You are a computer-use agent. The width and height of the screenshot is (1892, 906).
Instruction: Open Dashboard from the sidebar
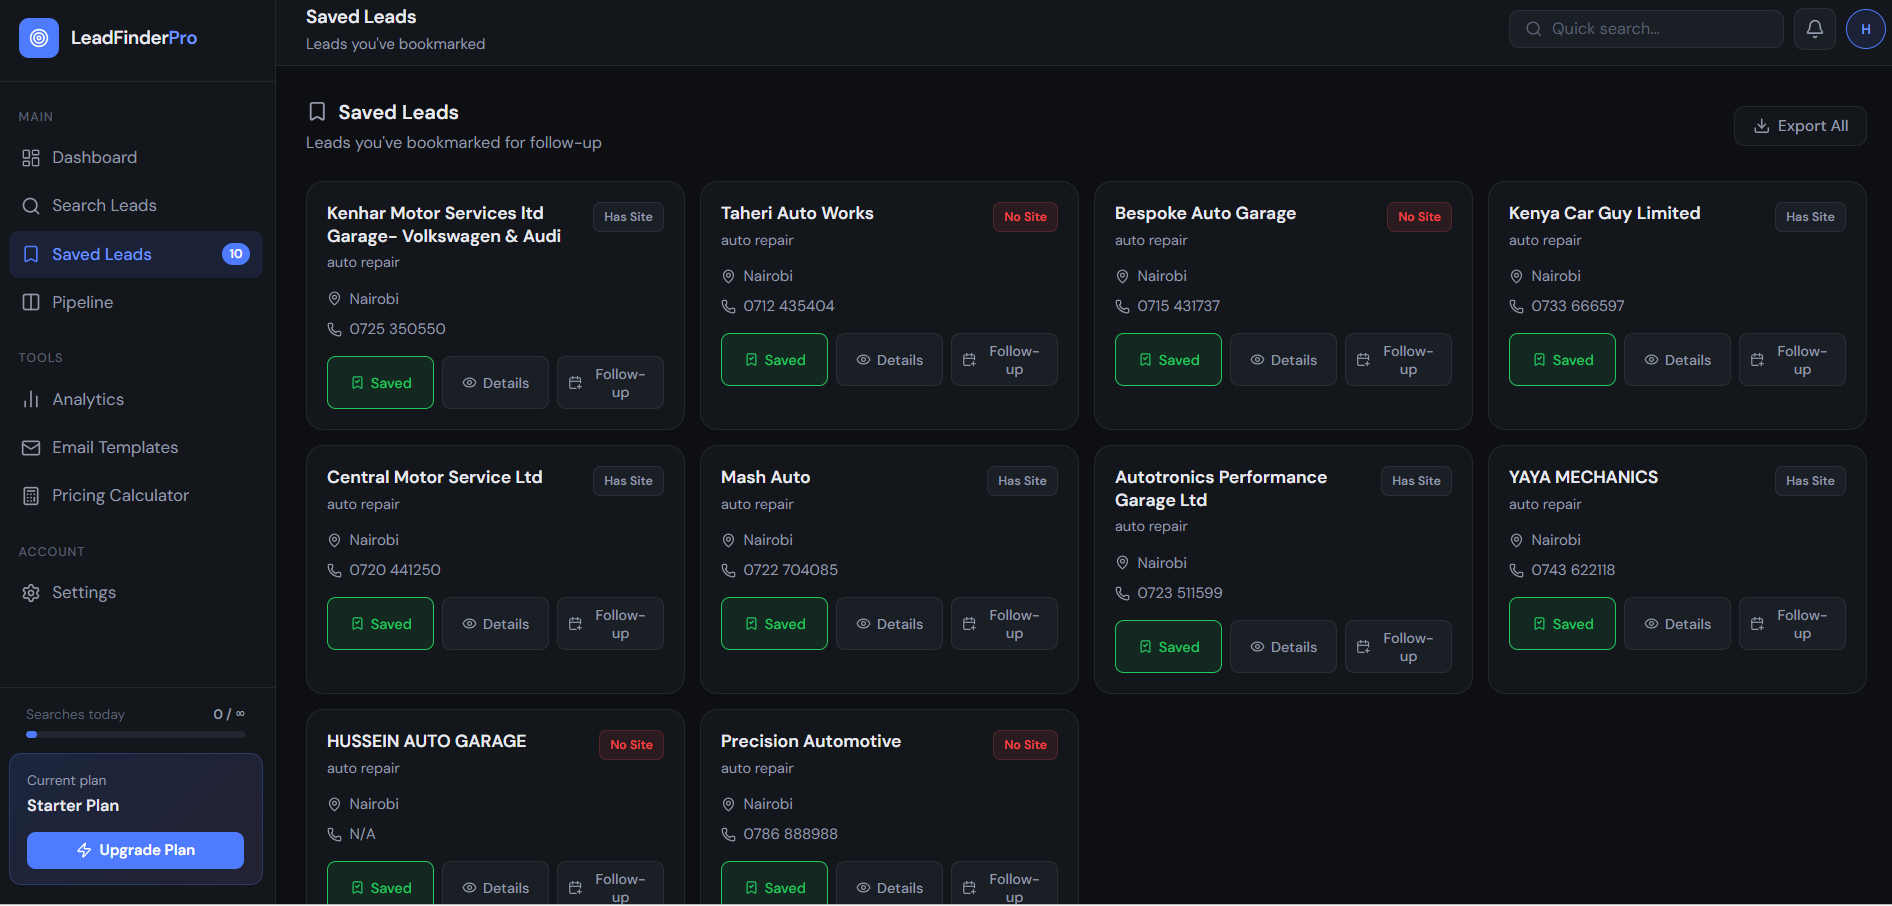coord(136,158)
